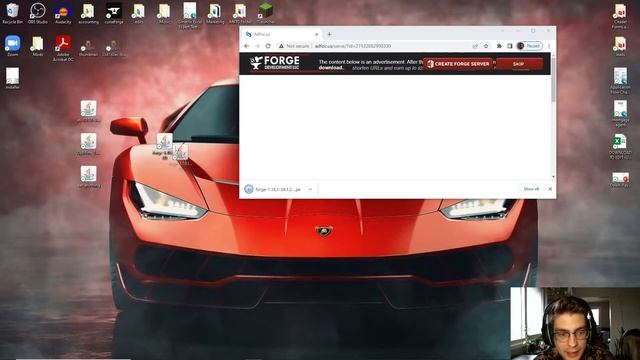Select the curseforge desktop icon
This screenshot has width=640, height=360.
(x=113, y=13)
